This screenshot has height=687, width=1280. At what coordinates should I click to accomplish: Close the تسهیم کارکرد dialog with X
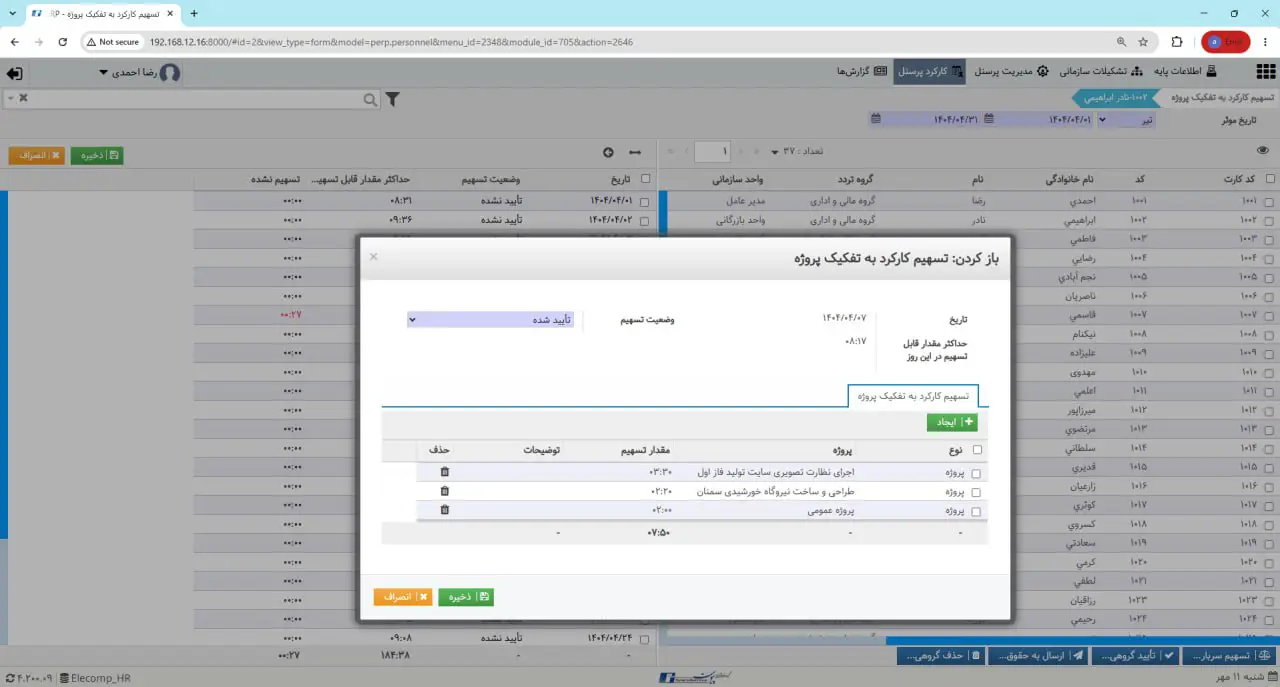pos(373,257)
